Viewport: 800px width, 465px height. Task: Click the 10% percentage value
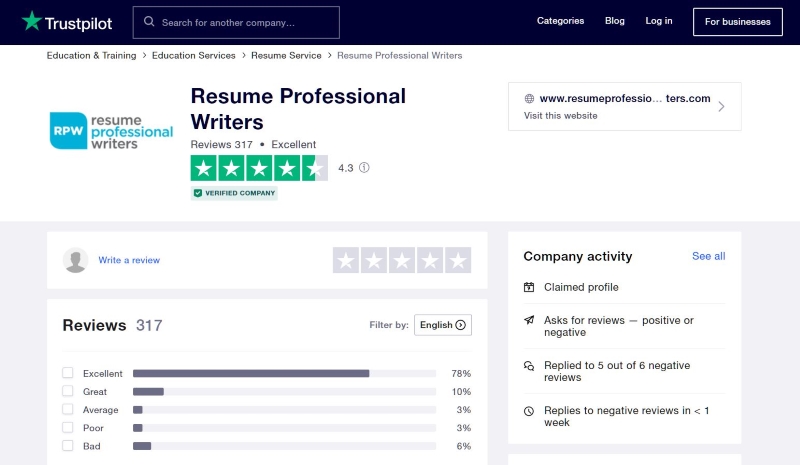461,391
